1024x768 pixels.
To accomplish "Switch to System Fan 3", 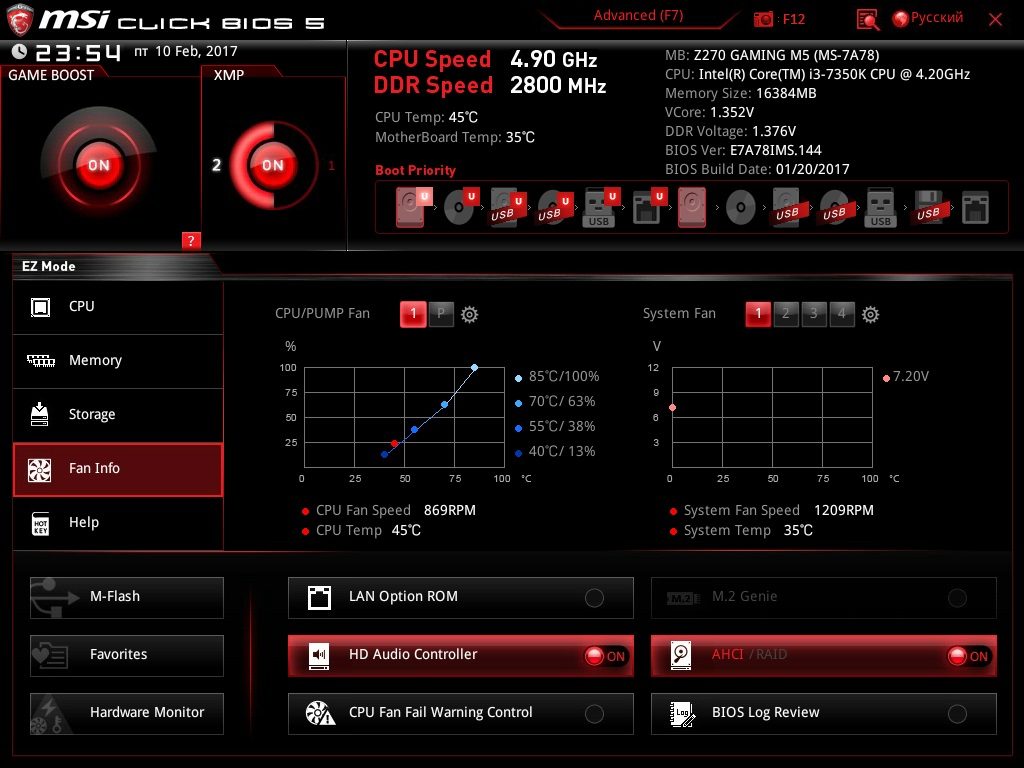I will [814, 314].
